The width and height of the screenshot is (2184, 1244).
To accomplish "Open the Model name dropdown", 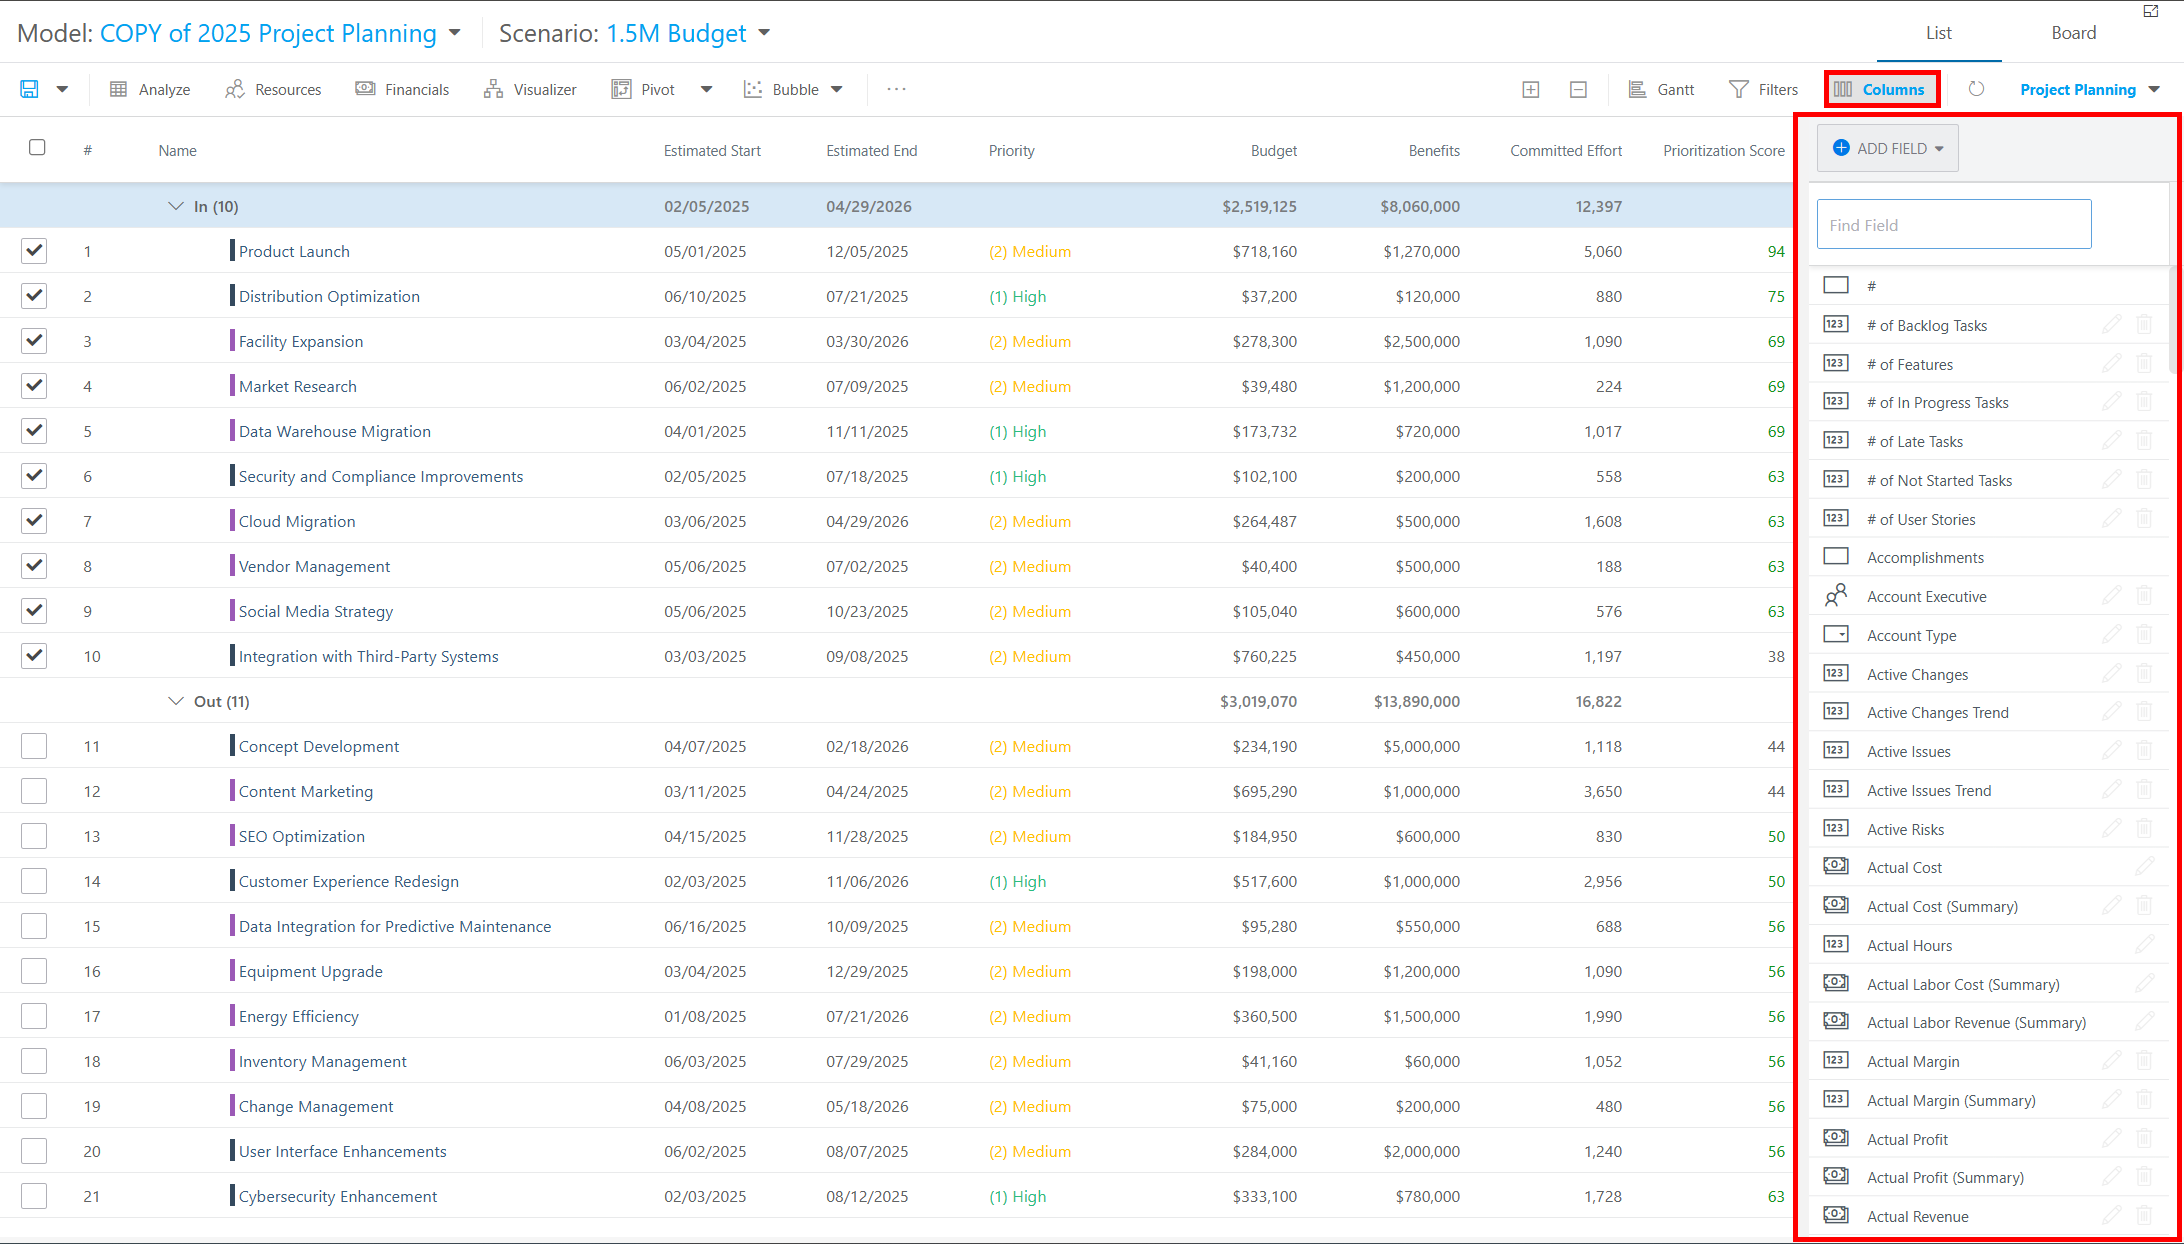I will (x=455, y=33).
